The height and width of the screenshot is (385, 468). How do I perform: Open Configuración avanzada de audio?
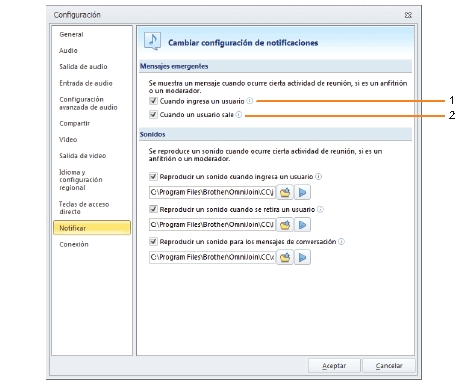[x=88, y=103]
